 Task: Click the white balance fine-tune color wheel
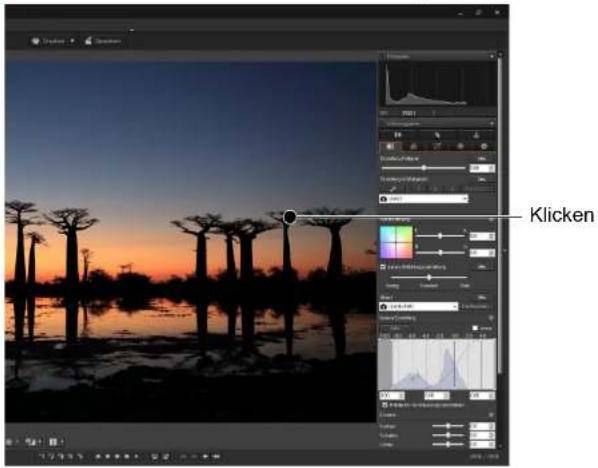[396, 242]
